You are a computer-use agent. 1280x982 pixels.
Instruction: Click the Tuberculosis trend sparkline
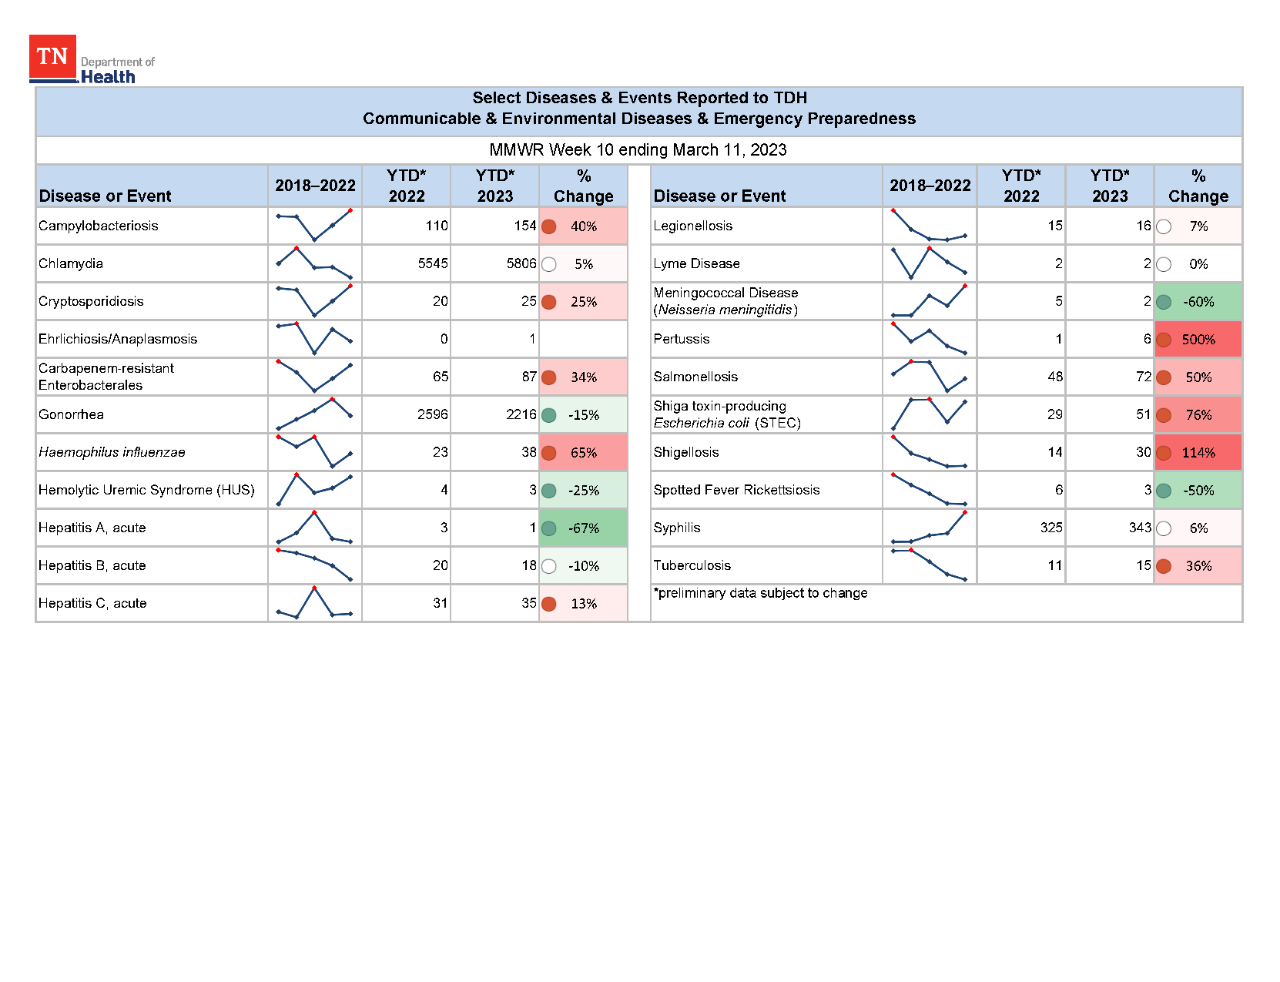pos(929,565)
